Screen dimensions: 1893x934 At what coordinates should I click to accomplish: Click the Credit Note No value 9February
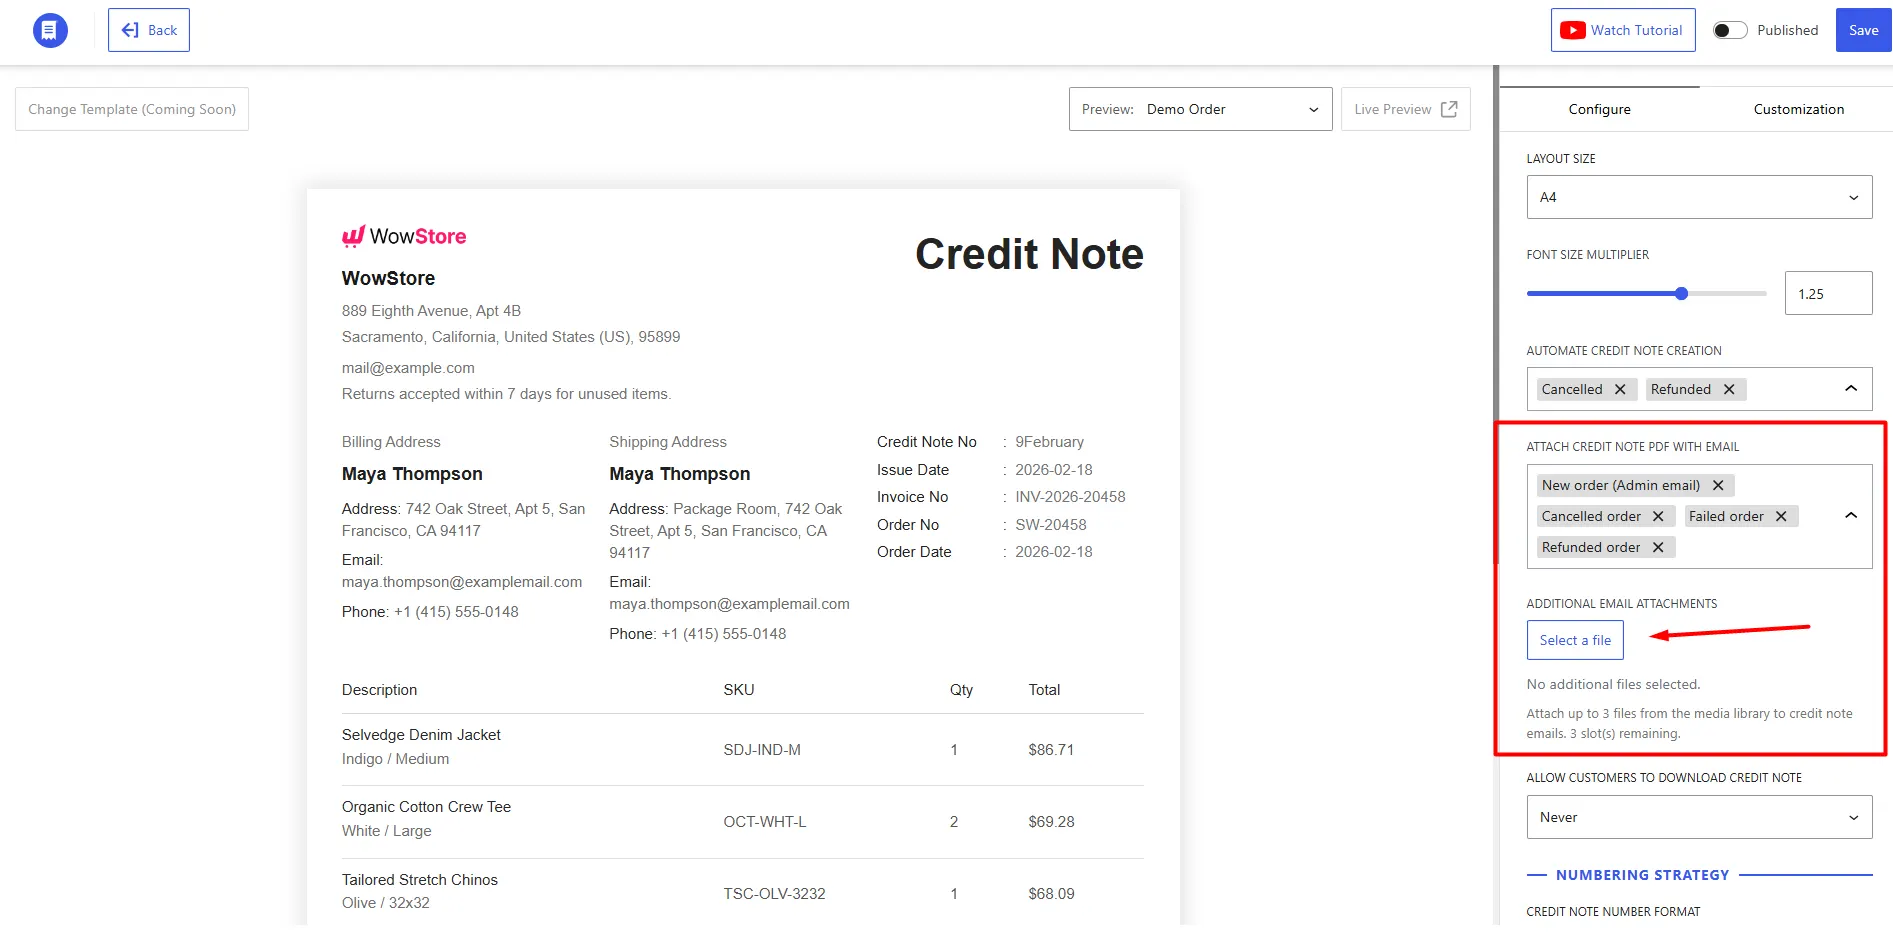tap(1049, 442)
